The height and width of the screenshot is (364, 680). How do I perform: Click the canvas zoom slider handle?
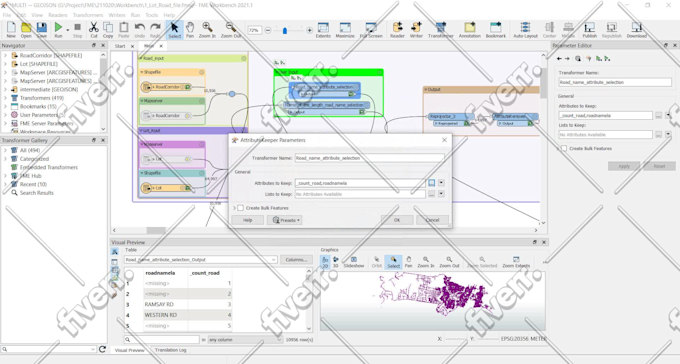pos(285,30)
